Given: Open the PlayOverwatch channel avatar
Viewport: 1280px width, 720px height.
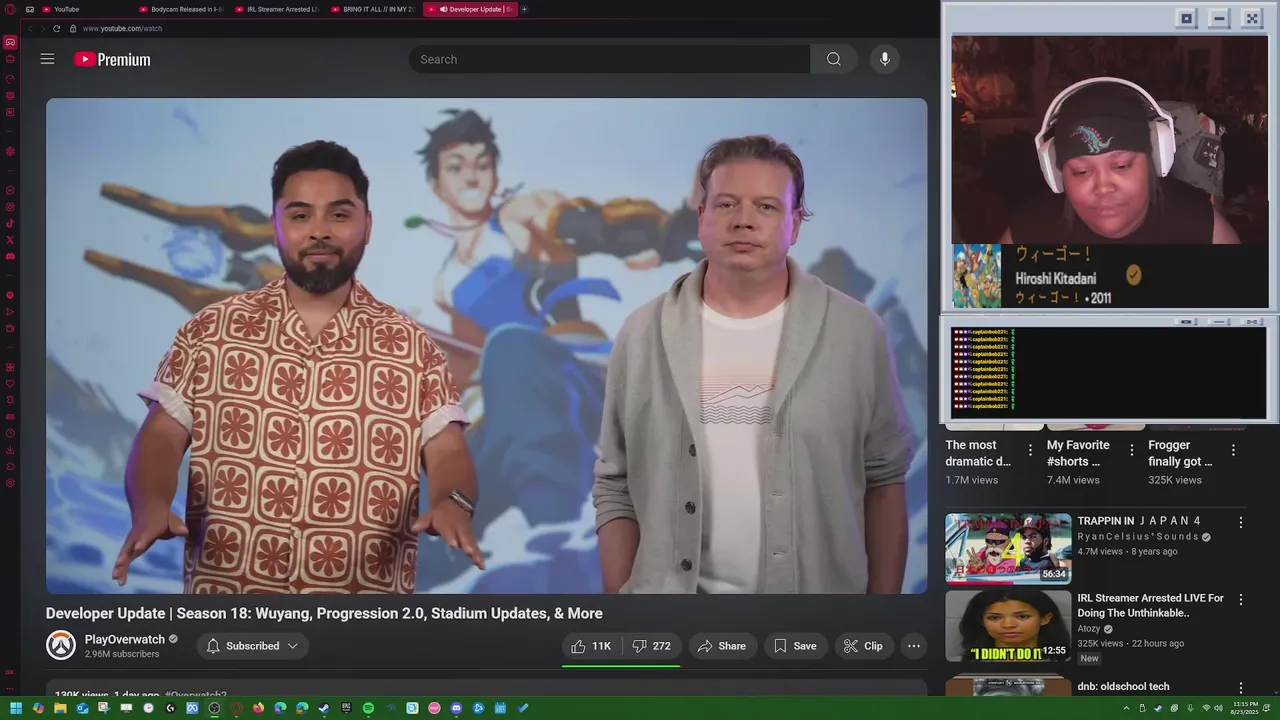Looking at the screenshot, I should [61, 645].
